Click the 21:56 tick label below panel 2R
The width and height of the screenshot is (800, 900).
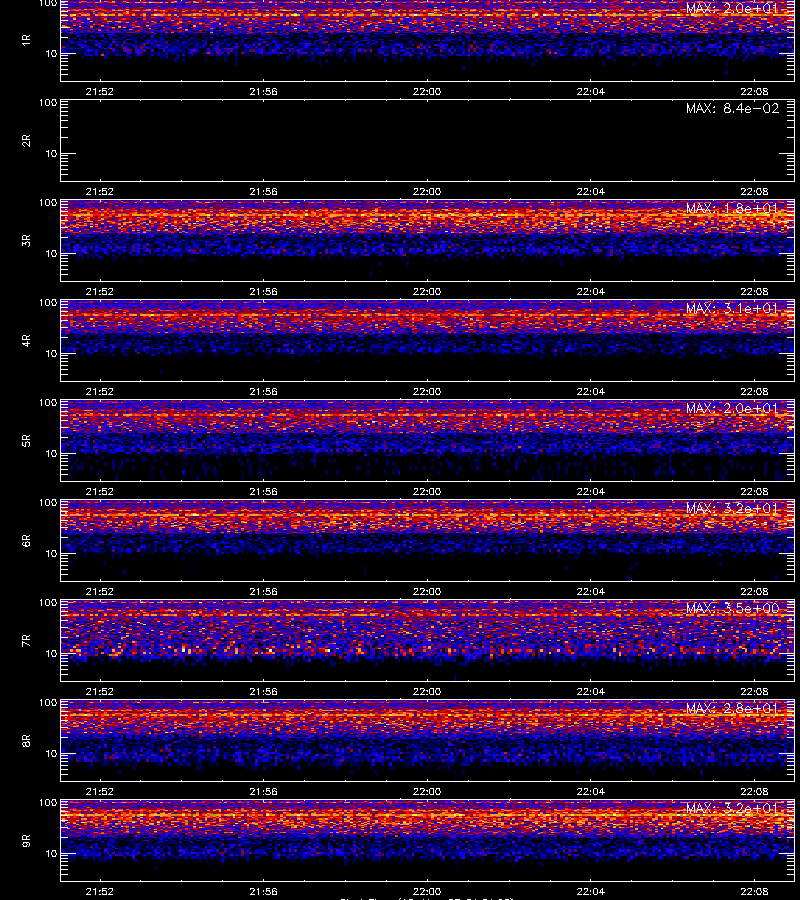pyautogui.click(x=263, y=191)
